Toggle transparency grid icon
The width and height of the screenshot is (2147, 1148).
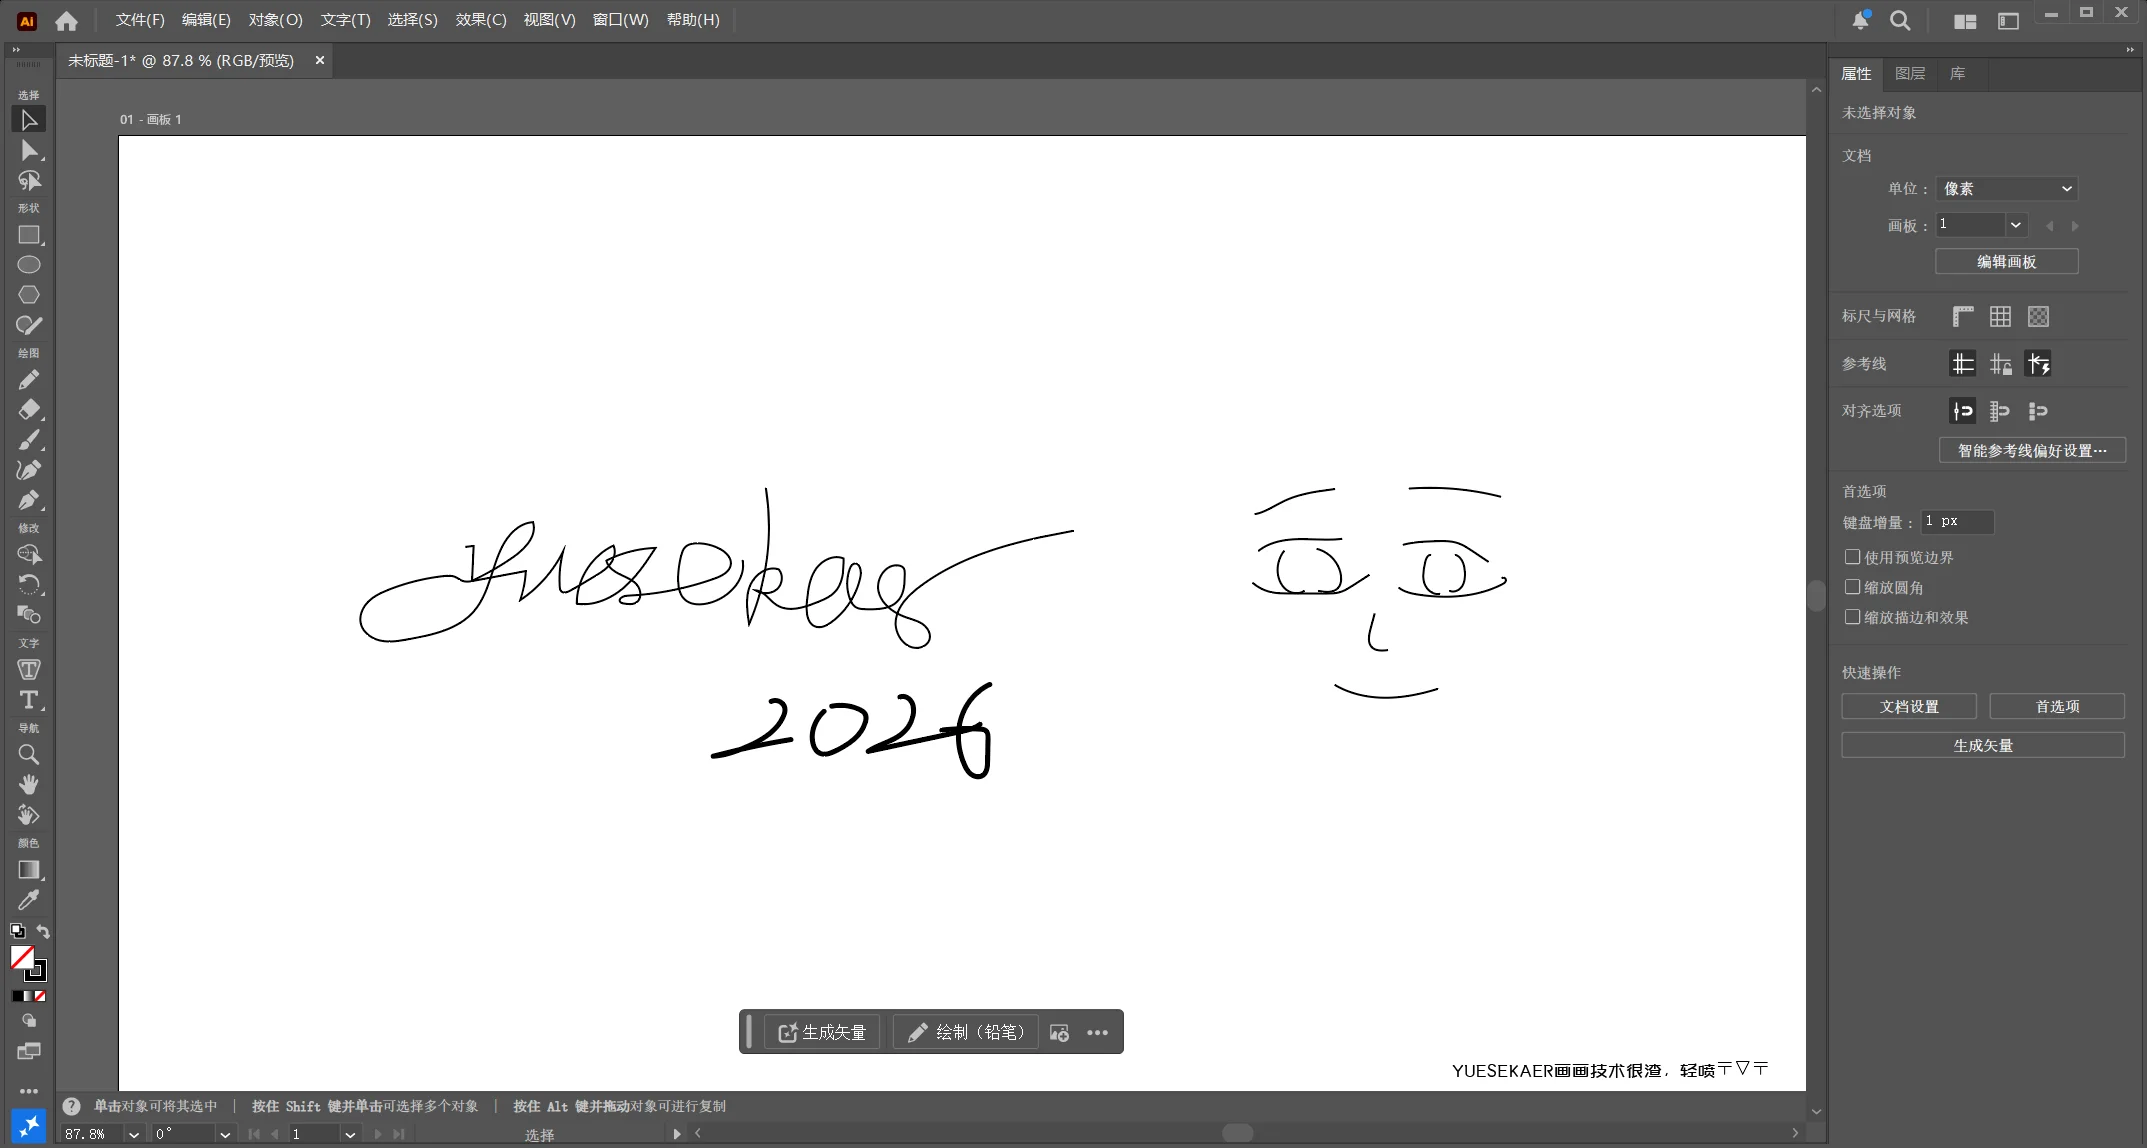pyautogui.click(x=2039, y=317)
